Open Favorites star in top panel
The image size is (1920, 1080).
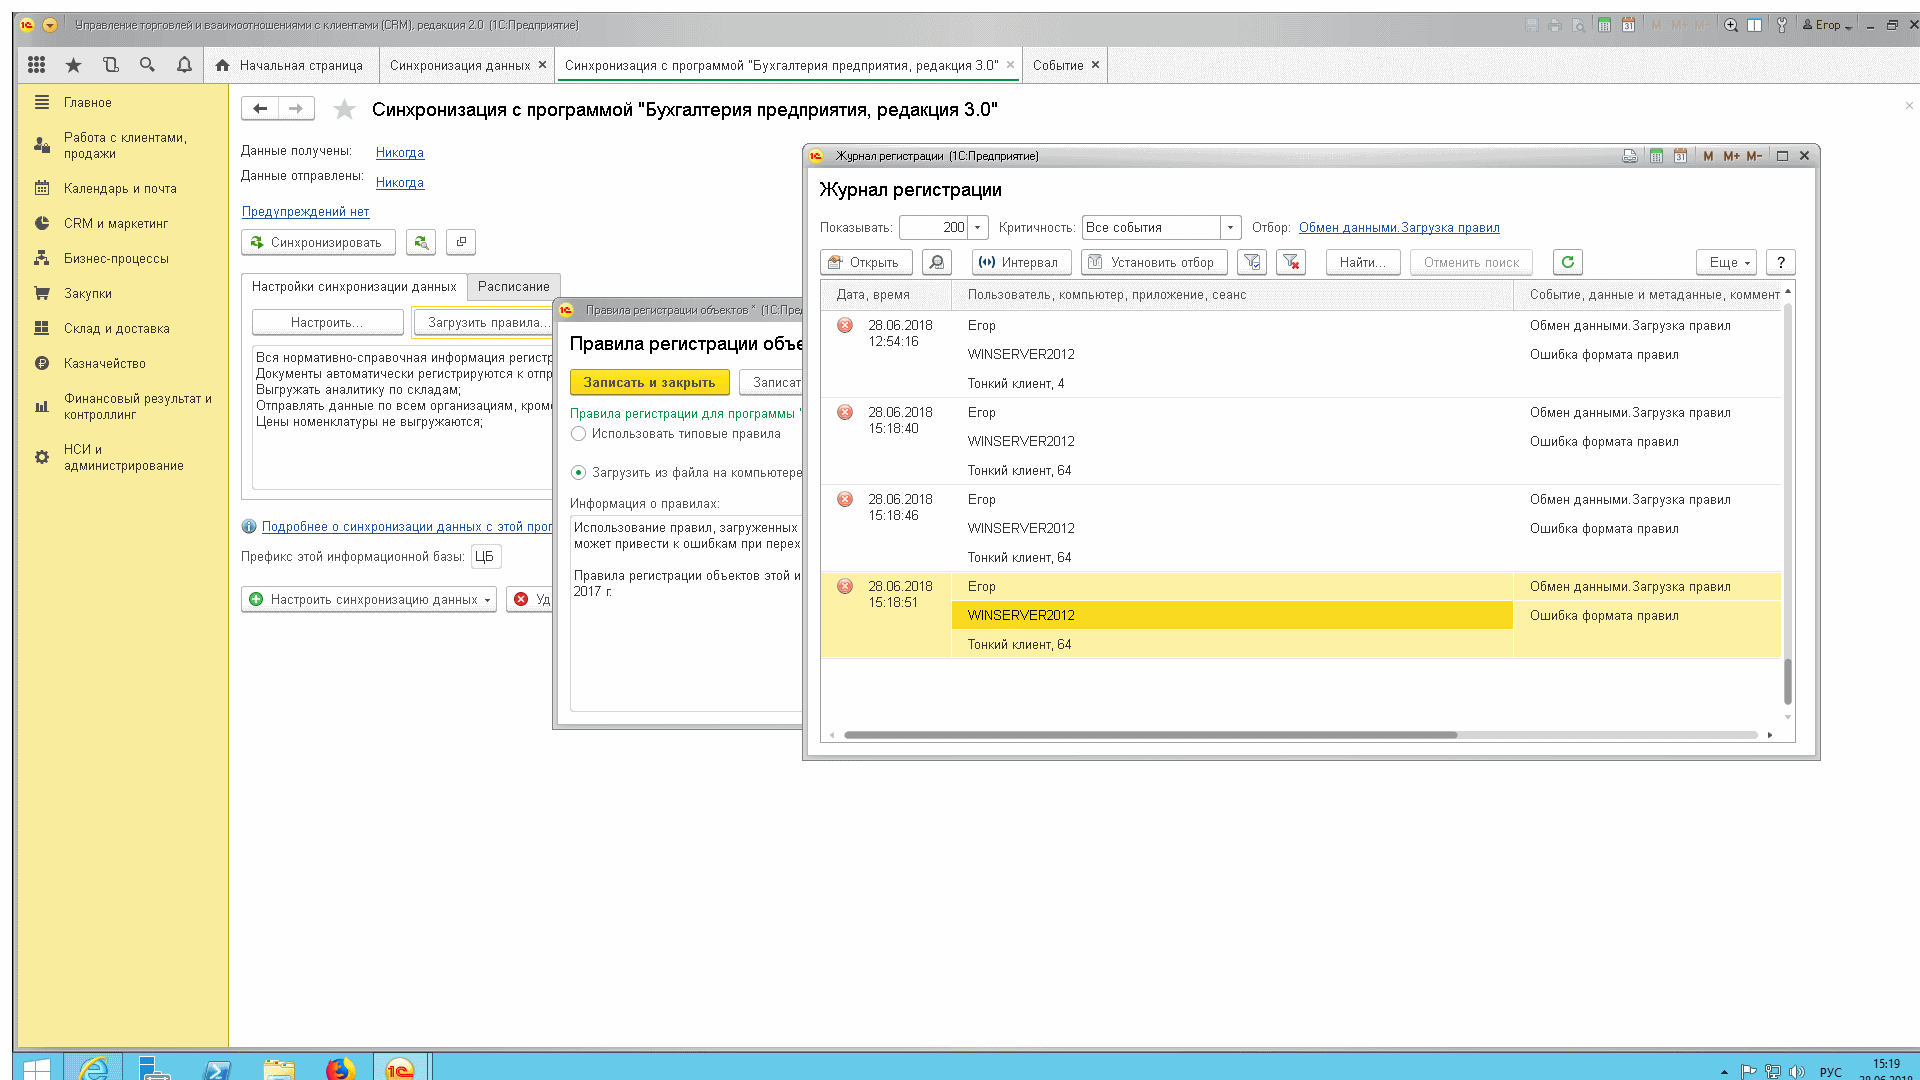tap(73, 65)
